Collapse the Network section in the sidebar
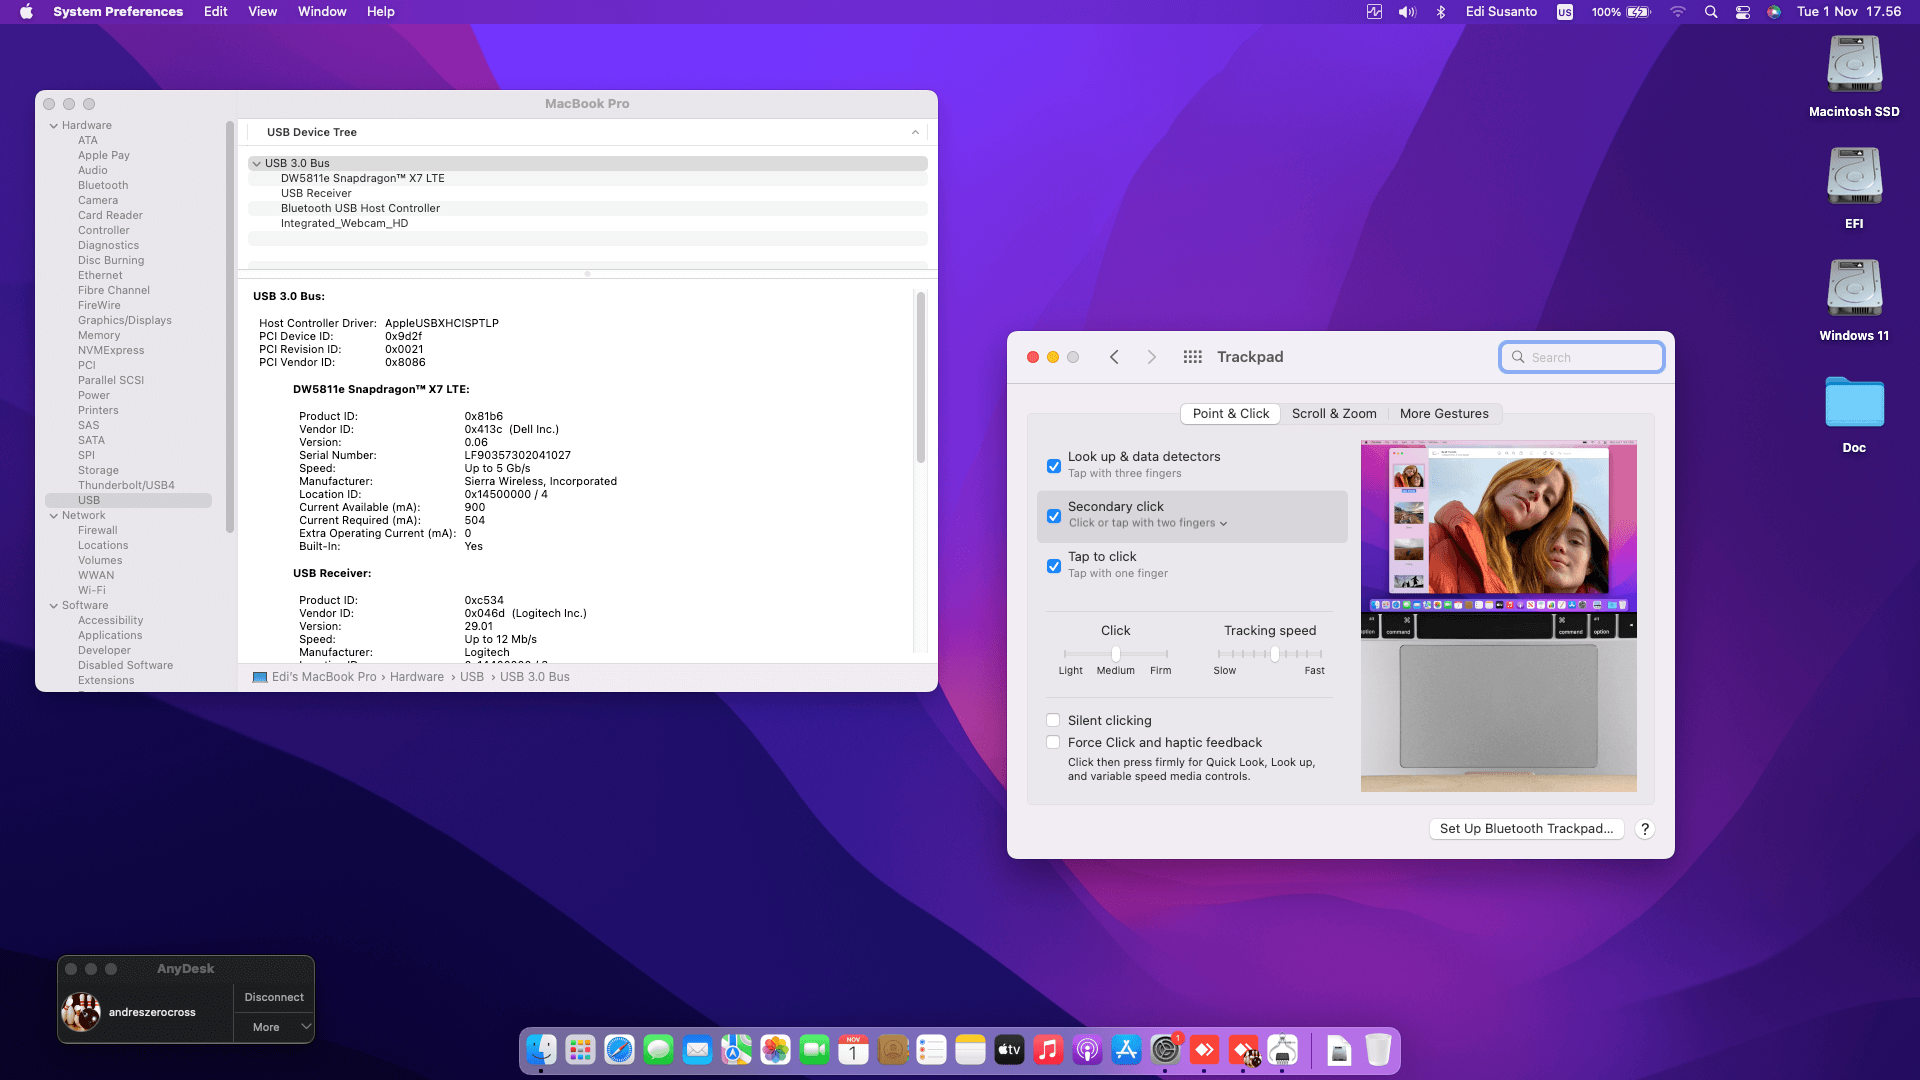 coord(54,515)
